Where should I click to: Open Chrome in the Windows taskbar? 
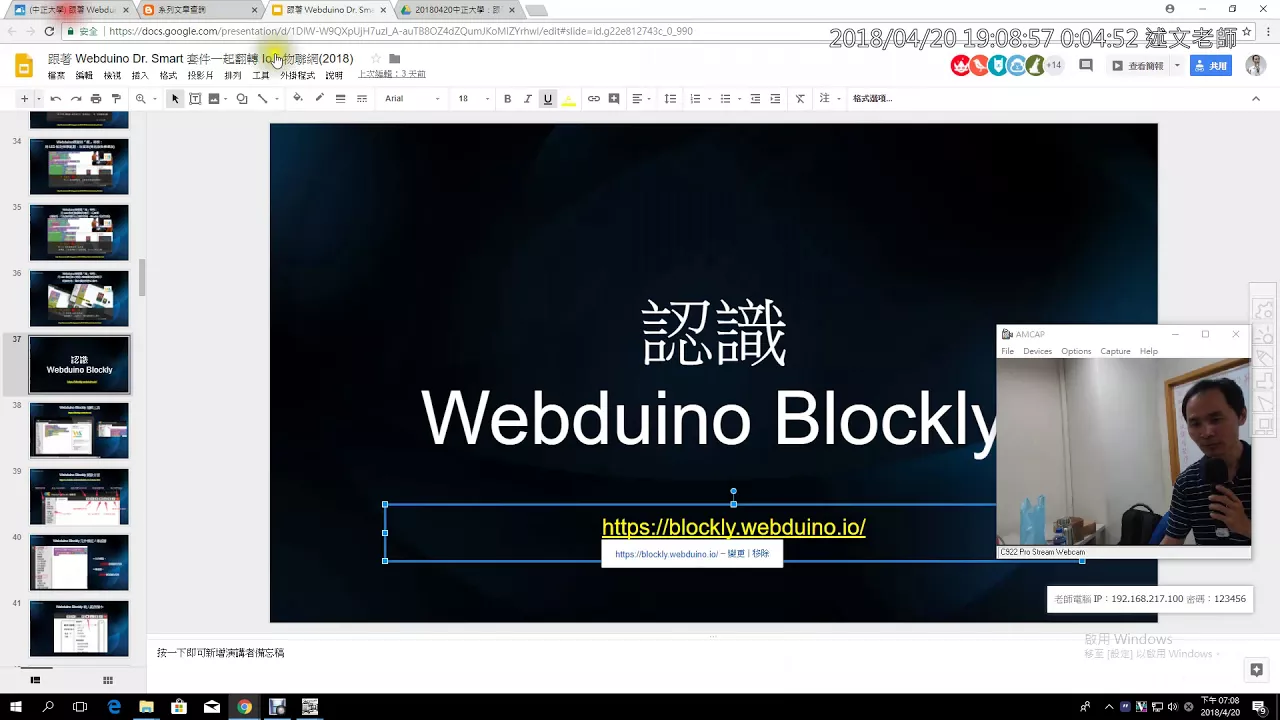(244, 707)
